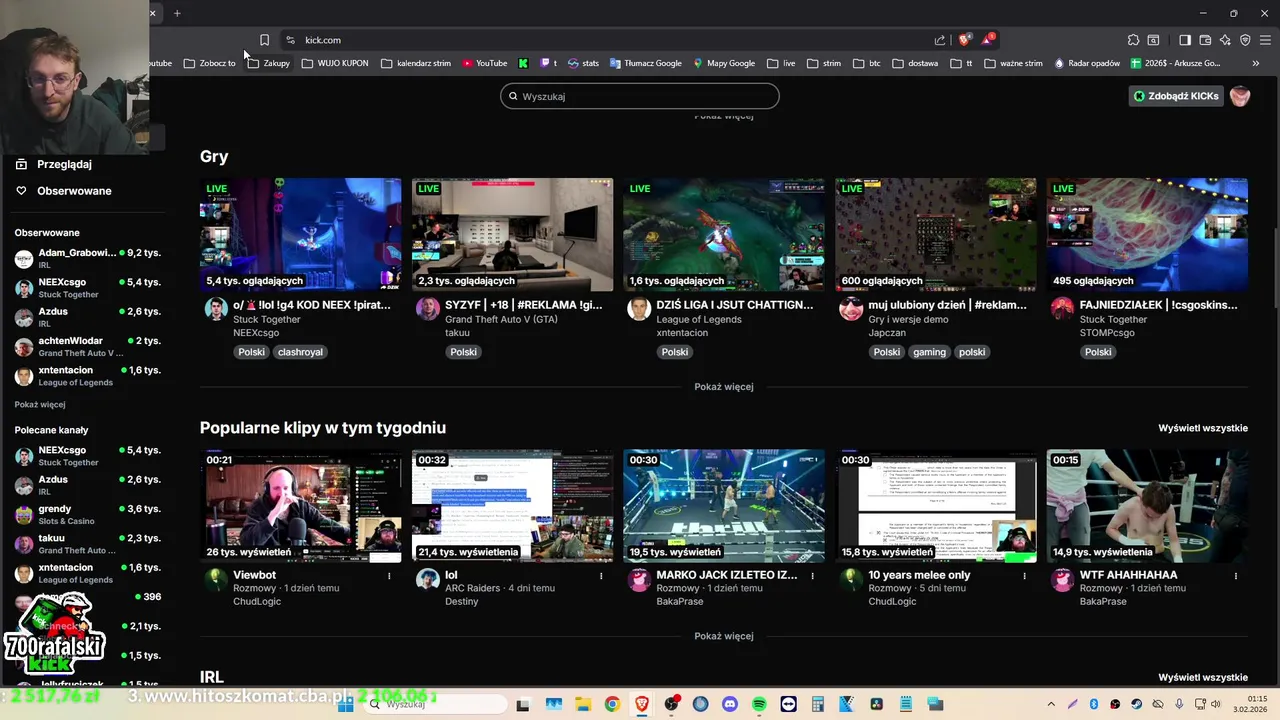The height and width of the screenshot is (720, 1280).
Task: Open the user profile avatar on Kick
Action: click(1240, 96)
